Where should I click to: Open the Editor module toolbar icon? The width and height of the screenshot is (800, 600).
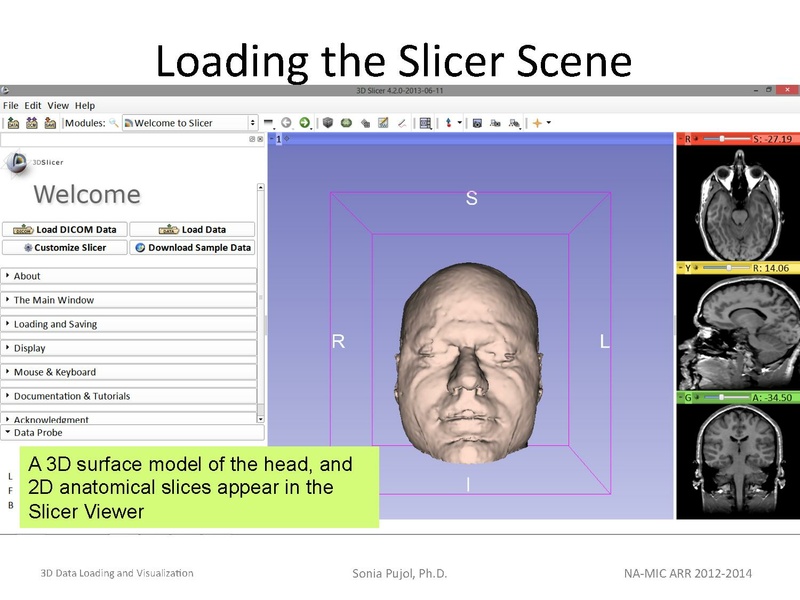[383, 123]
